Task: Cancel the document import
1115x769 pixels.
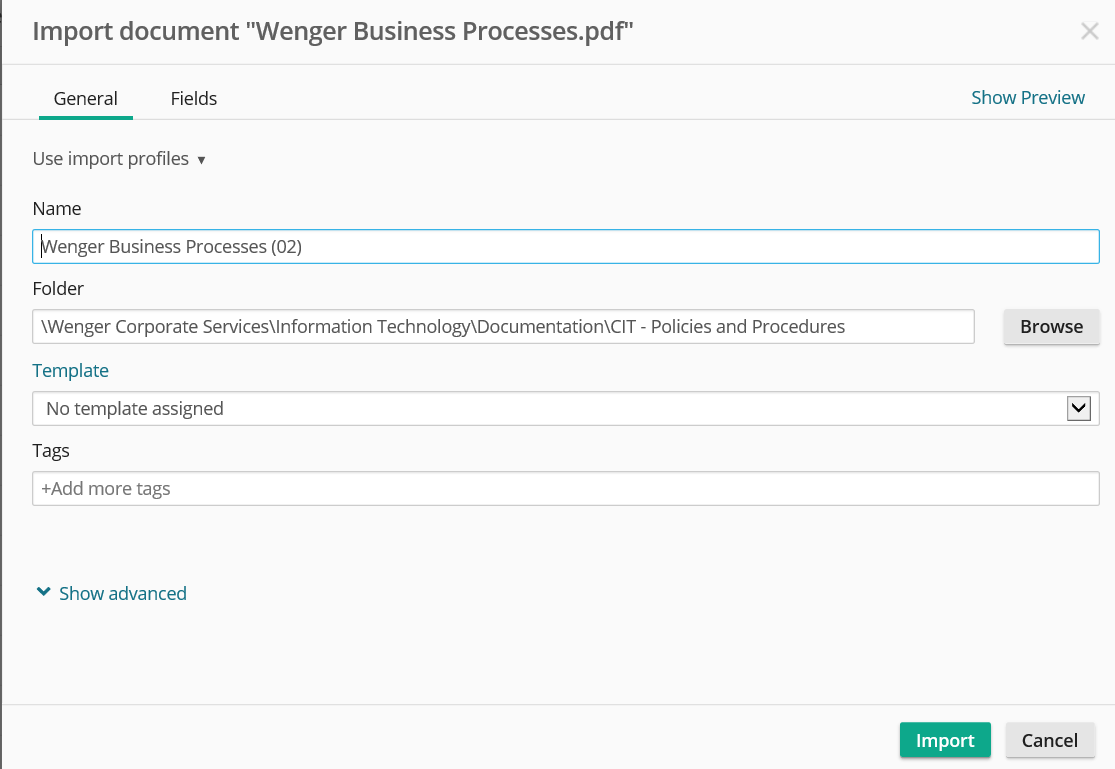Action: pos(1049,740)
